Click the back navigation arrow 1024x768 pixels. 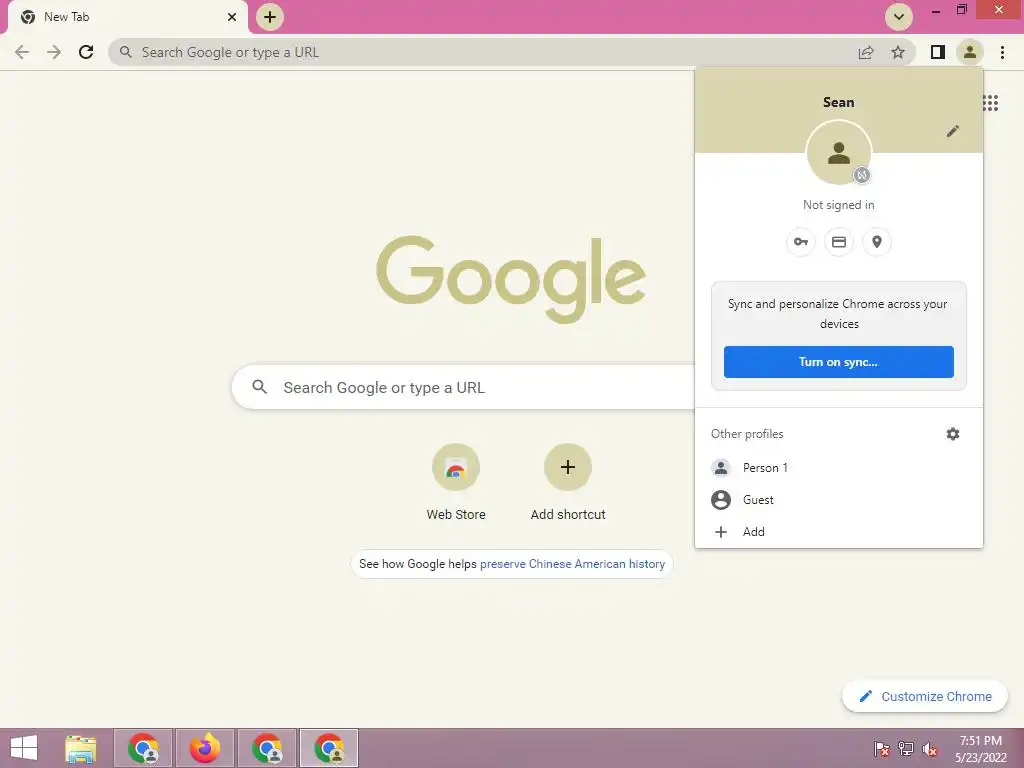pos(22,52)
